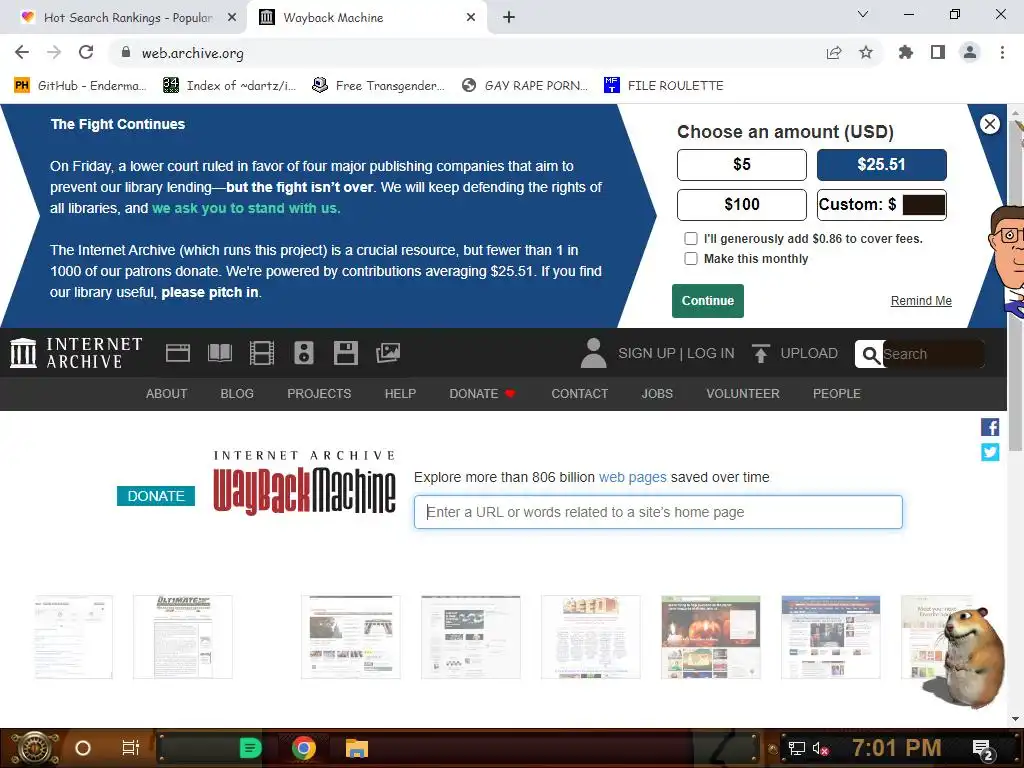Open the Software floppy disk icon
This screenshot has width=1024, height=768.
(x=345, y=353)
